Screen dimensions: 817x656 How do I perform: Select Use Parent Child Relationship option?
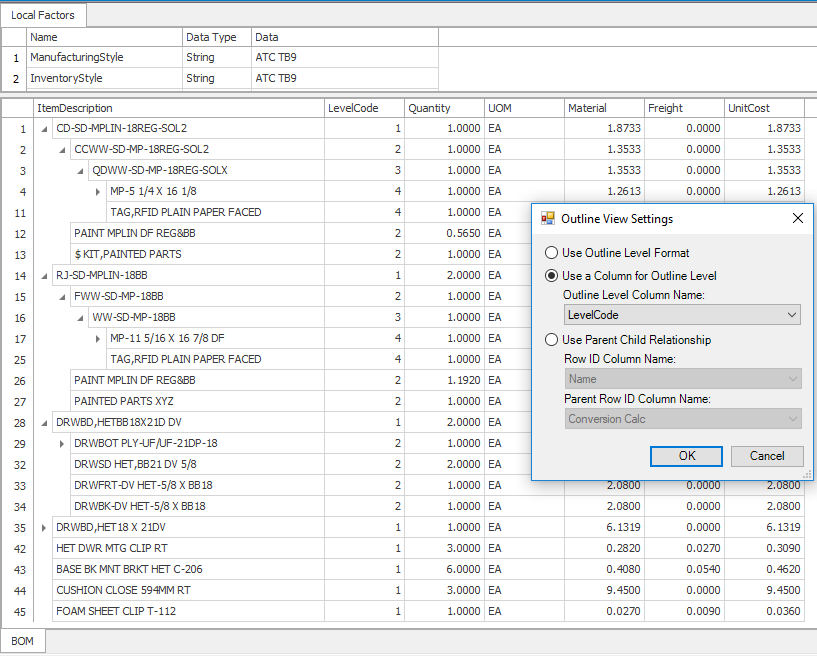point(551,340)
